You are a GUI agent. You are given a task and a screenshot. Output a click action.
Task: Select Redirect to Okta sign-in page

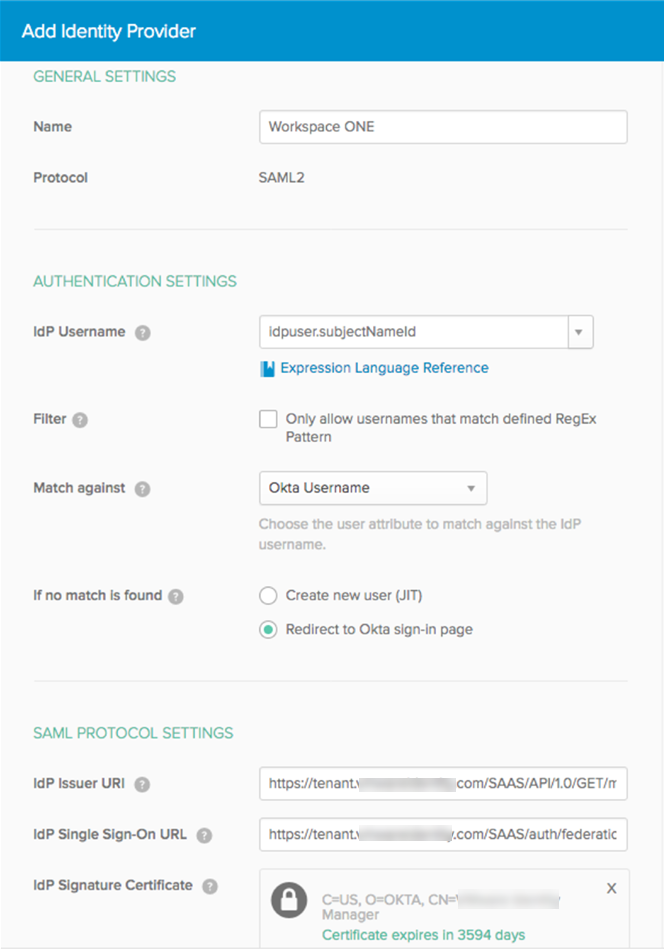[x=268, y=629]
